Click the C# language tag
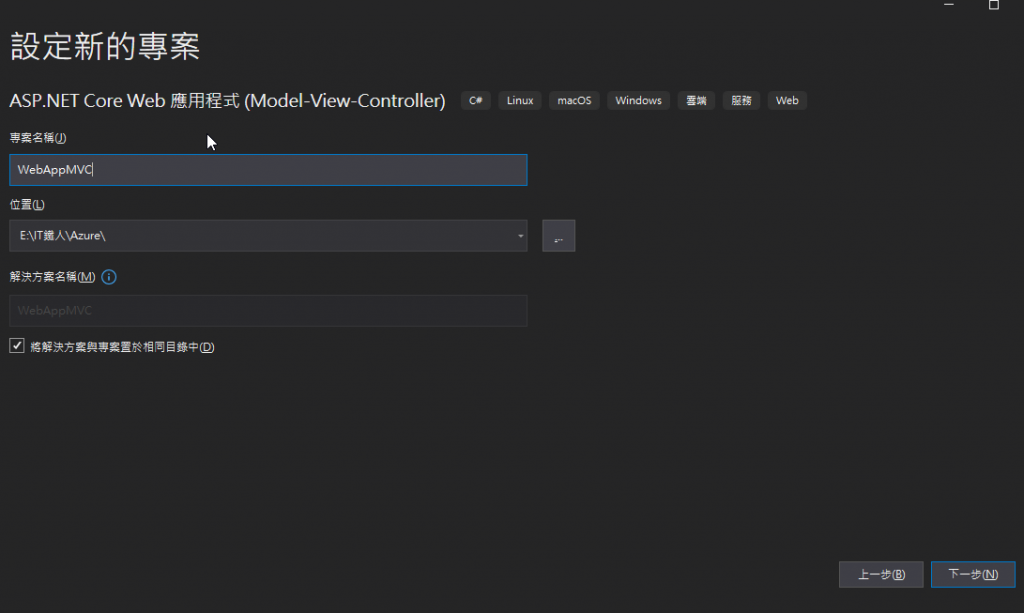 pos(476,100)
